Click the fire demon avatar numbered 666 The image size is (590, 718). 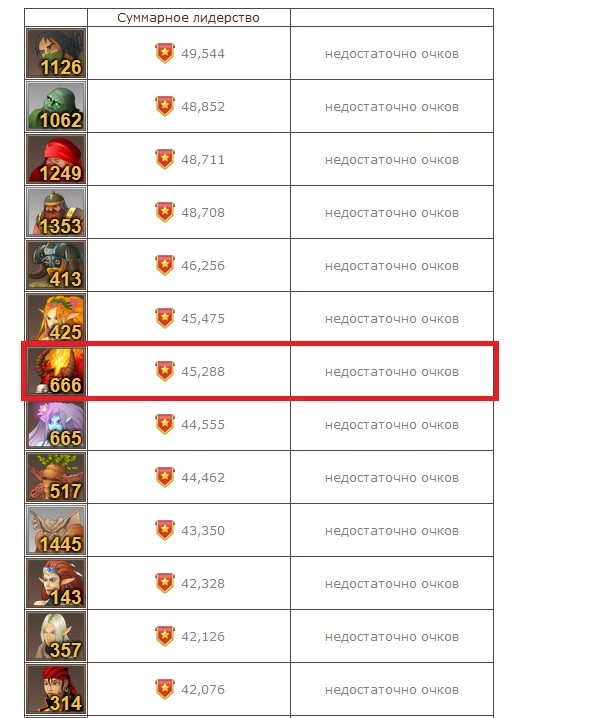point(56,371)
